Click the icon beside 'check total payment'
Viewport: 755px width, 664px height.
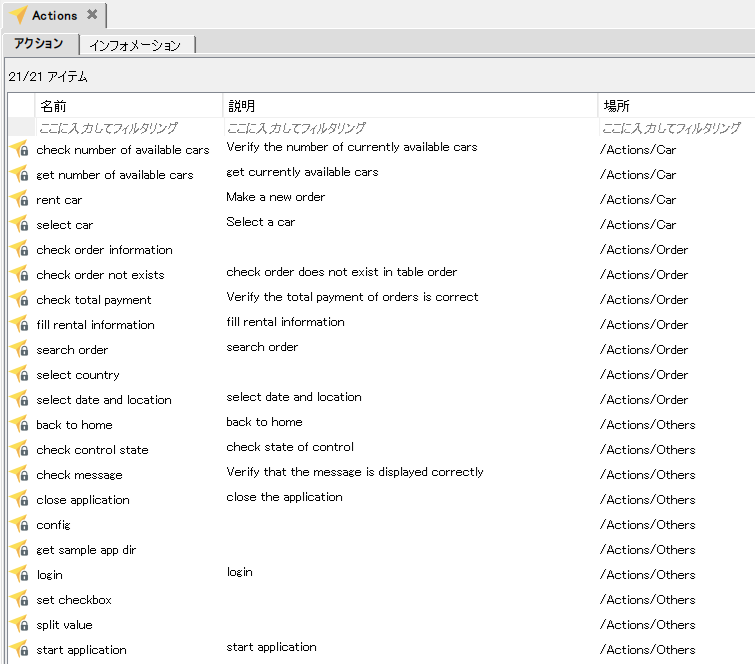(19, 299)
